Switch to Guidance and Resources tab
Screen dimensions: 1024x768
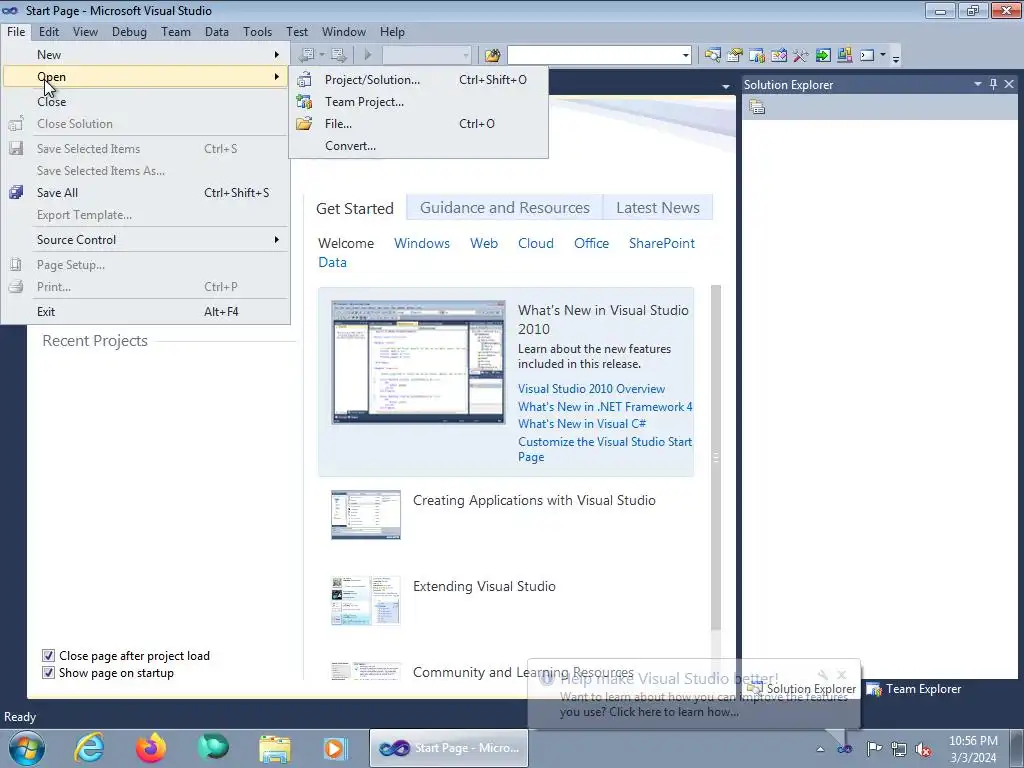point(505,208)
